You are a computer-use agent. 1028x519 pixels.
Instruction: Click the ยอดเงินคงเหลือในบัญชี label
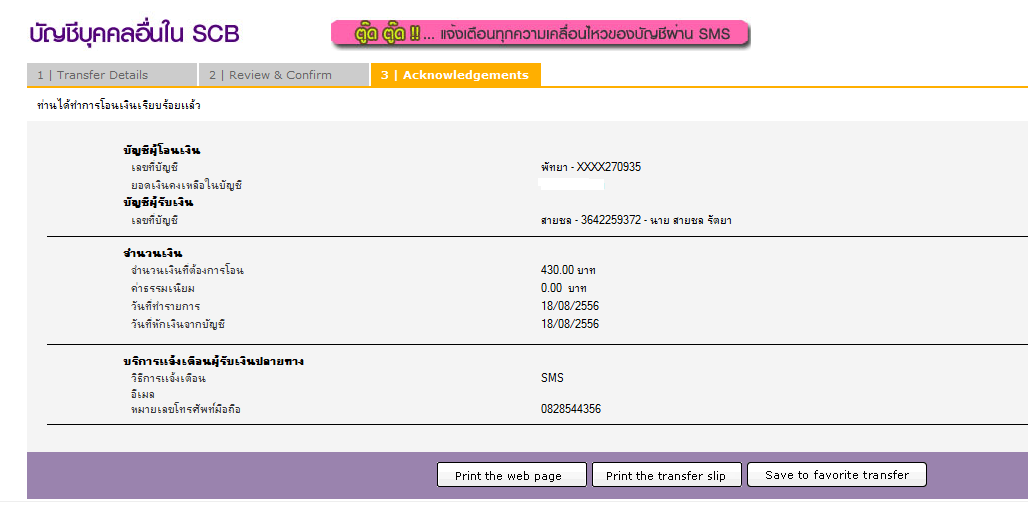point(186,185)
